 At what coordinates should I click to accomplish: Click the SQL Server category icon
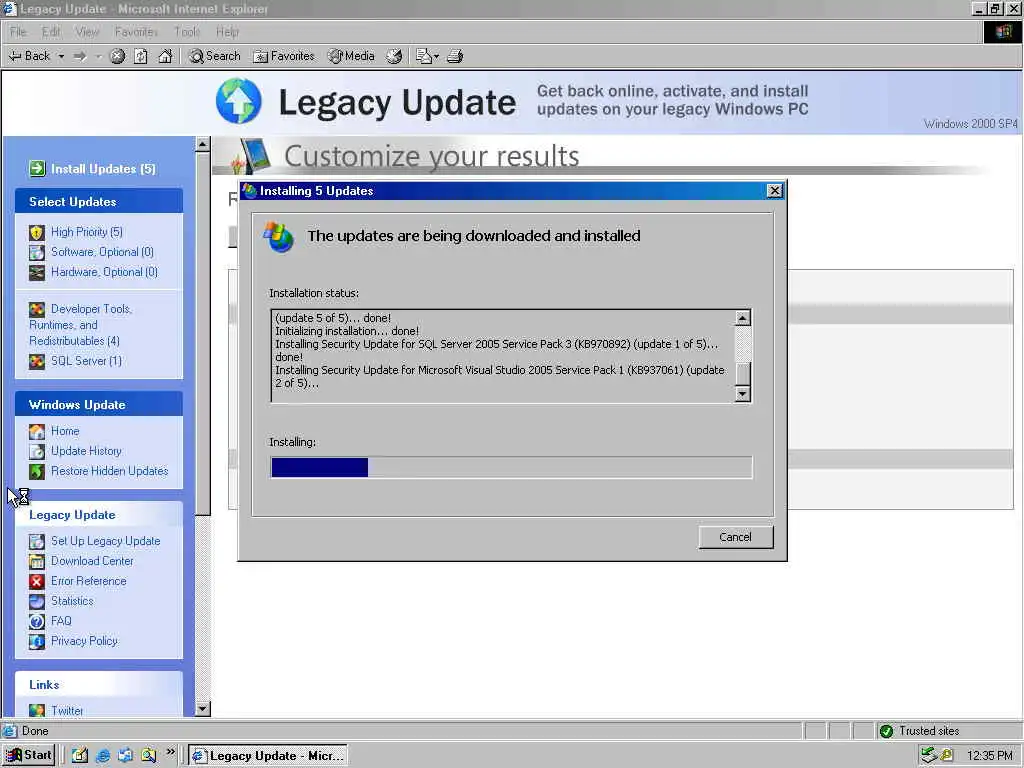(37, 361)
